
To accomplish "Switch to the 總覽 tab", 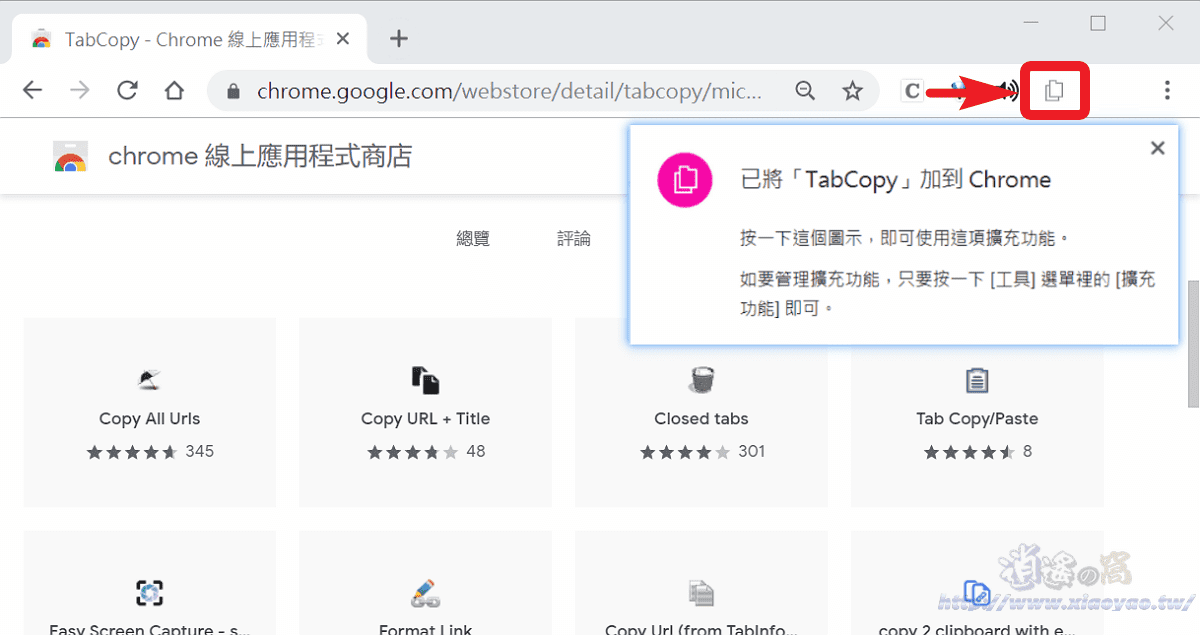I will pos(473,238).
